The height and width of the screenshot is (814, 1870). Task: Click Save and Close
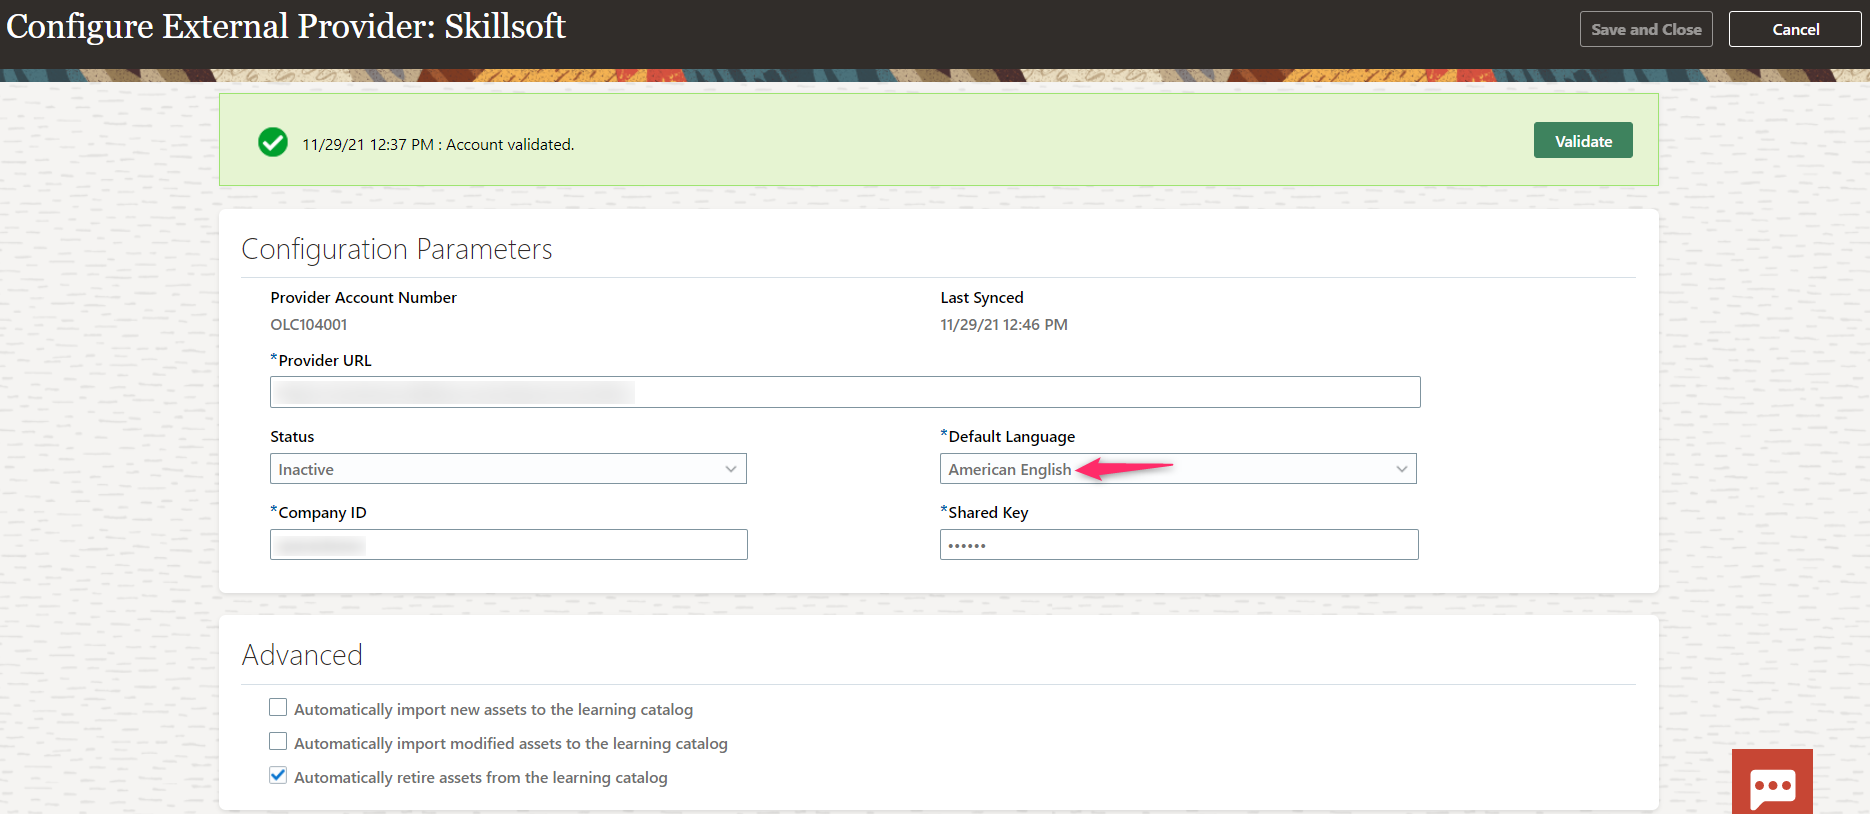1646,29
